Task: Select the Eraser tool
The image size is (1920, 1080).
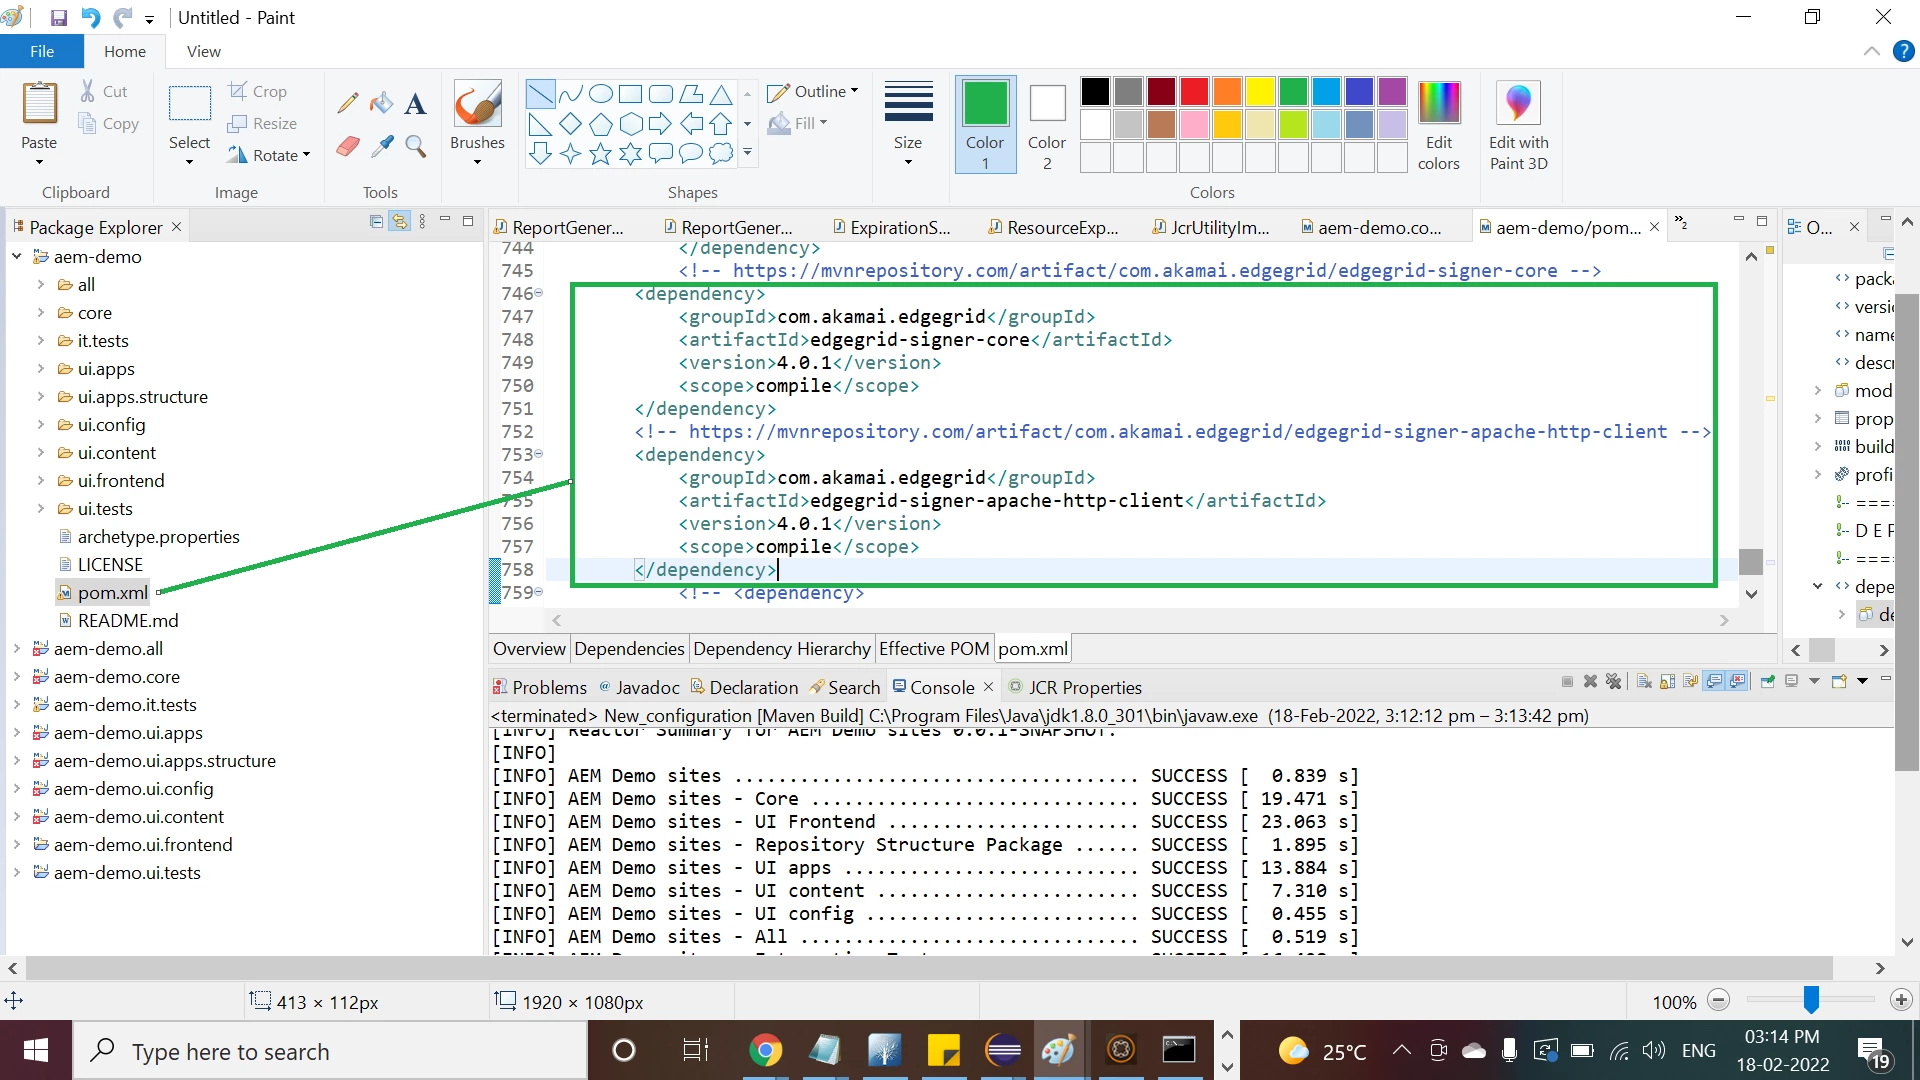Action: (347, 147)
